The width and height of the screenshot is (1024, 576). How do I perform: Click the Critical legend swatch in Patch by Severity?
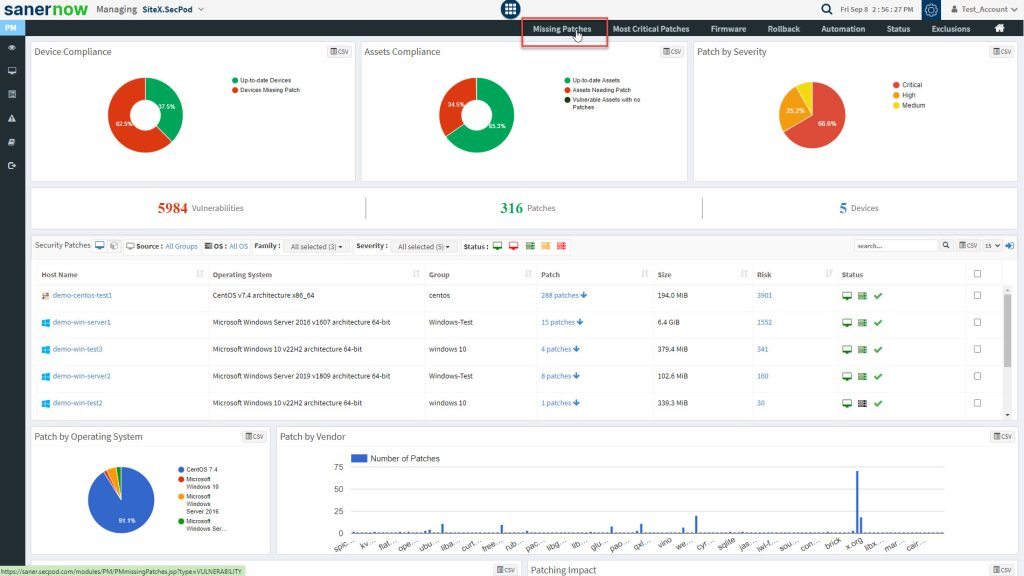coord(896,85)
